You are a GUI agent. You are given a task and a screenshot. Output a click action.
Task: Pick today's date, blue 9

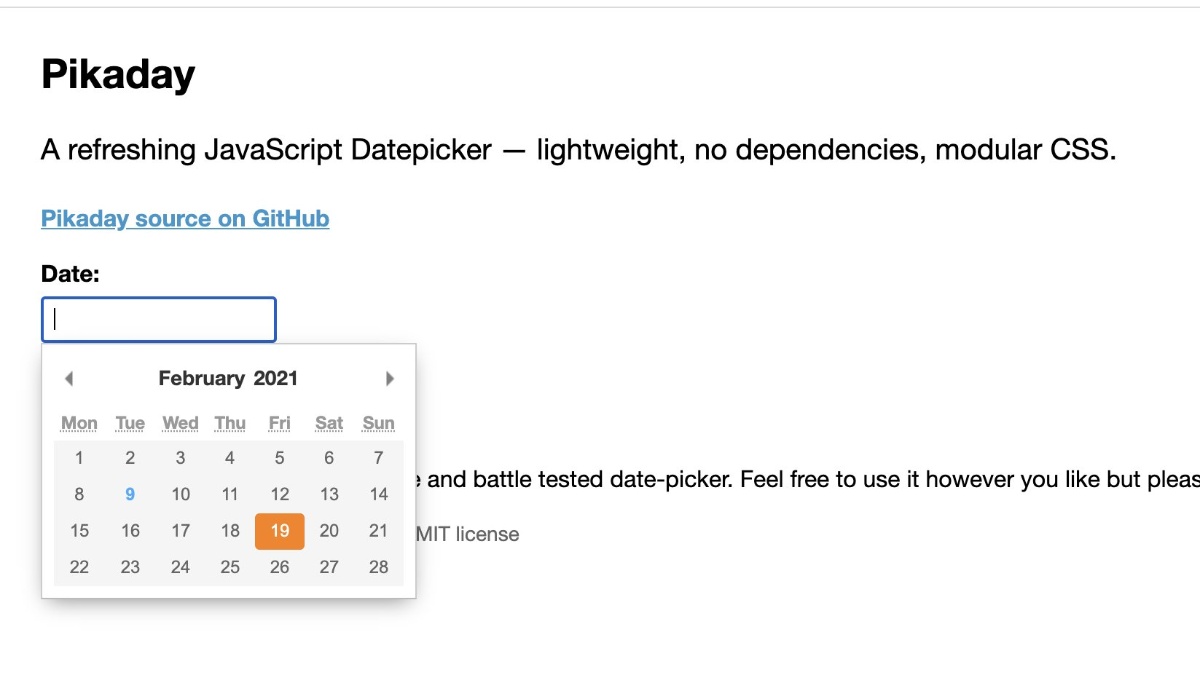click(x=130, y=495)
